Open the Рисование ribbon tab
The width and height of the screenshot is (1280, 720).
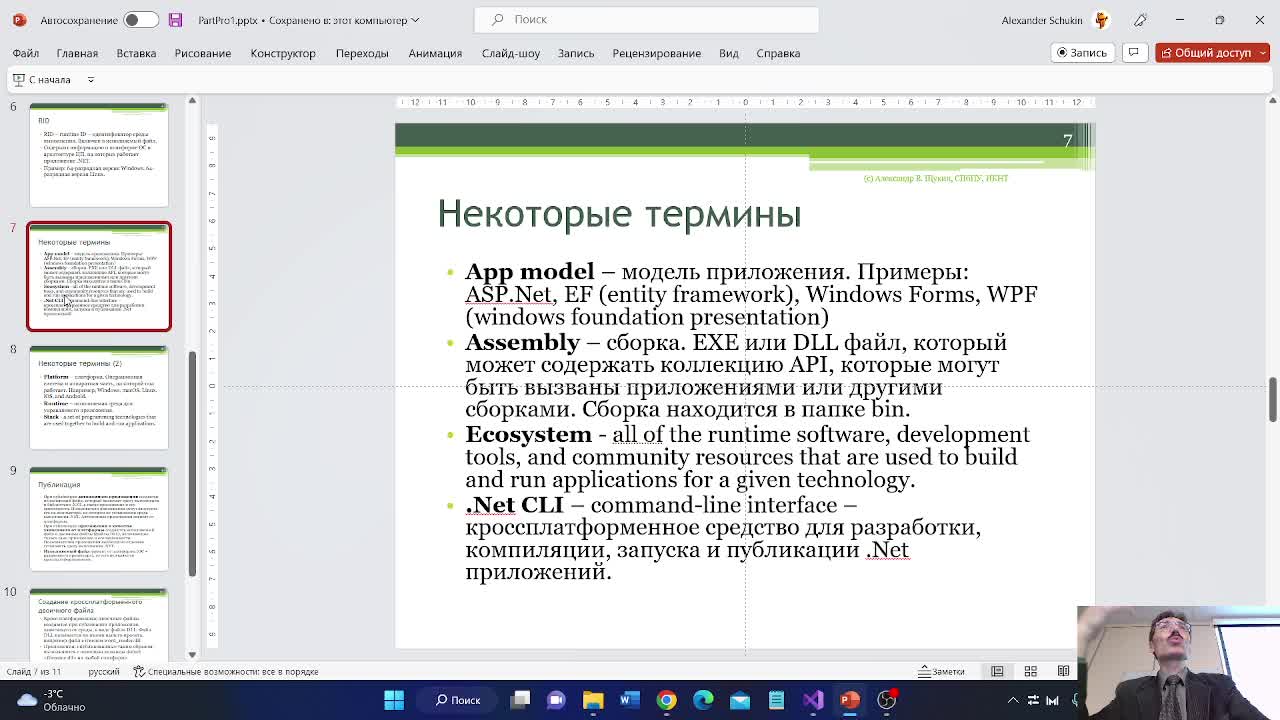(x=202, y=53)
